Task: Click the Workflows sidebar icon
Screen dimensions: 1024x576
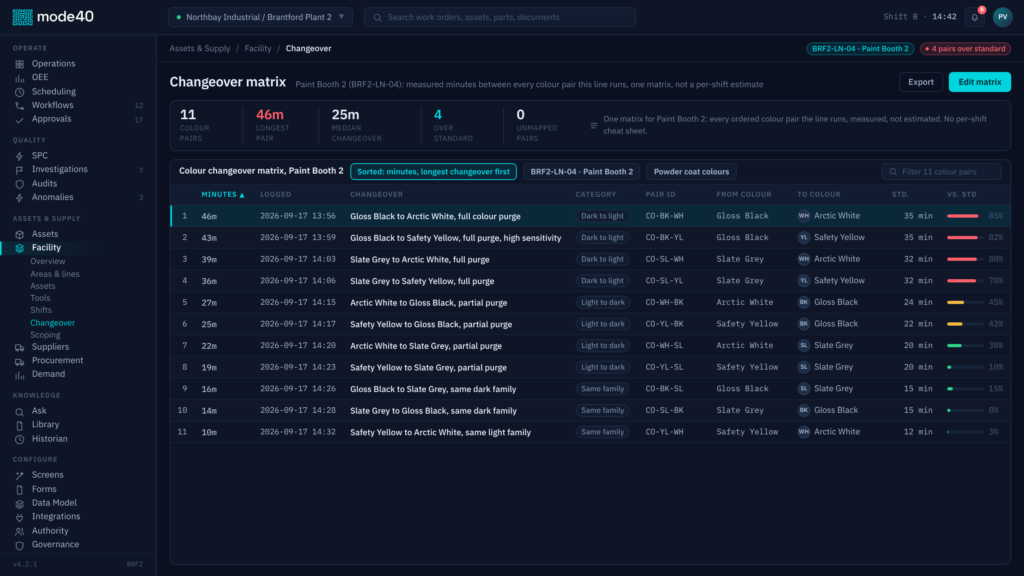Action: 20,106
